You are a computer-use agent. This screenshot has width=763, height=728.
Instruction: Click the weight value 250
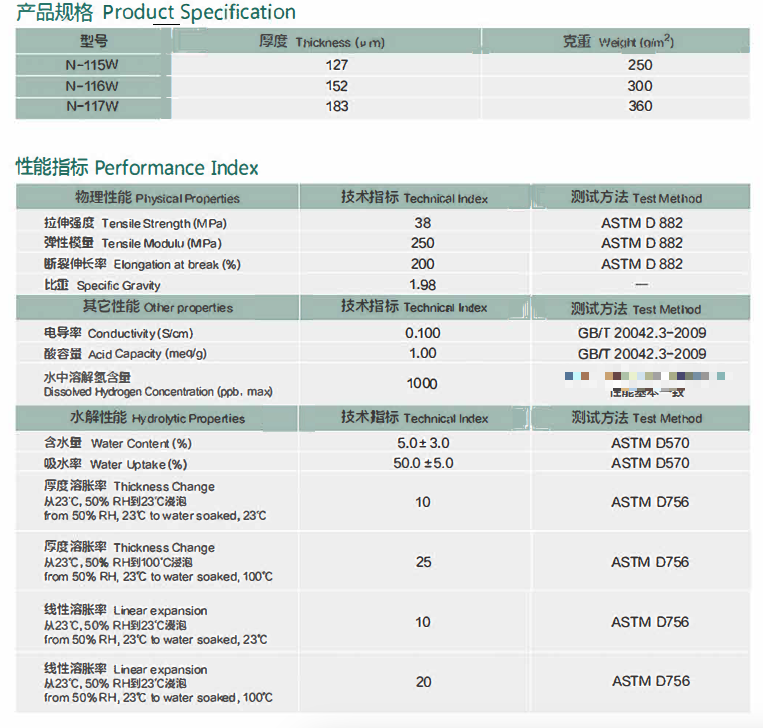[640, 65]
